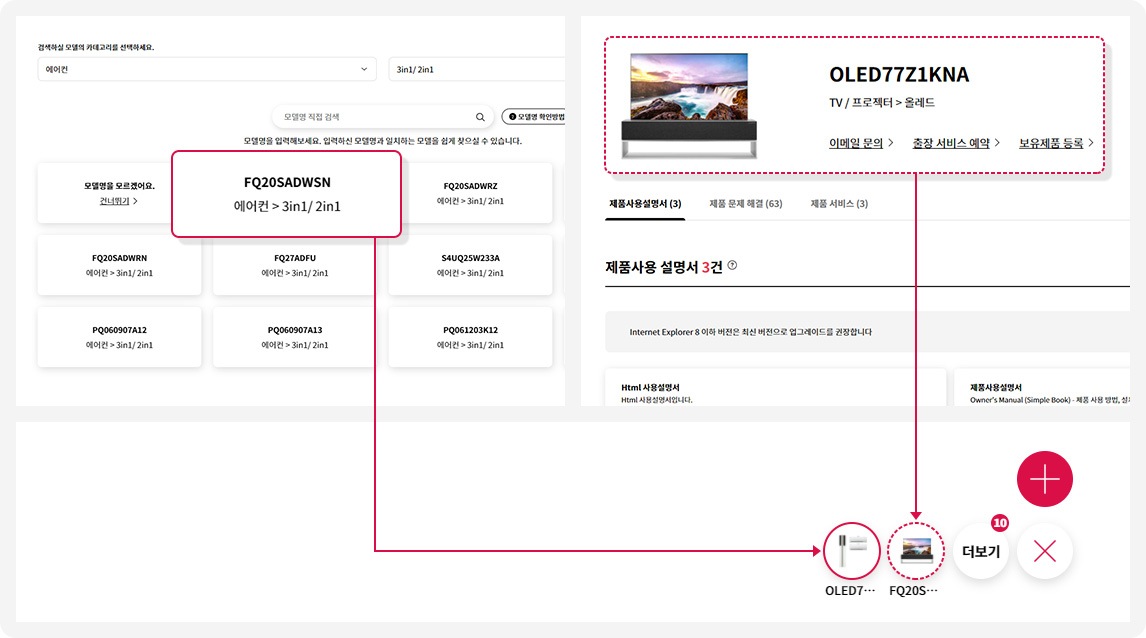Viewport: 1146px width, 638px height.
Task: Open the 모델명 확인방법 help button
Action: pyautogui.click(x=536, y=117)
